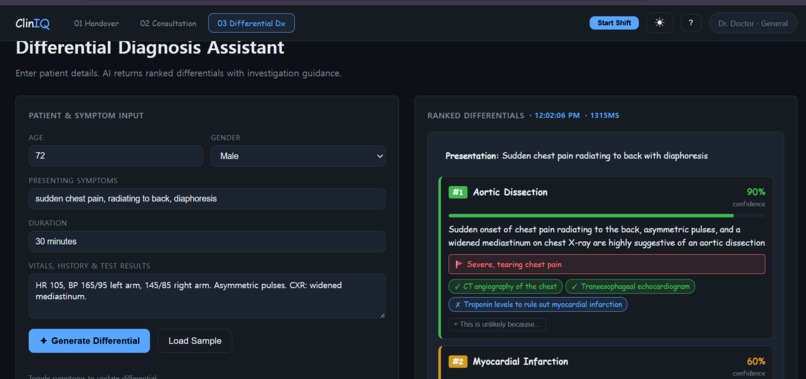806x379 pixels.
Task: Click the ClinIQ logo
Action: [x=32, y=23]
